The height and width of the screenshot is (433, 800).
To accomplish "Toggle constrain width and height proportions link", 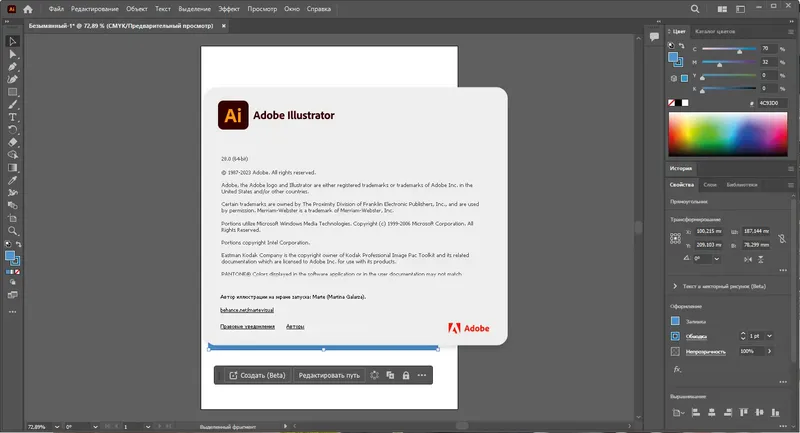I will coord(781,238).
